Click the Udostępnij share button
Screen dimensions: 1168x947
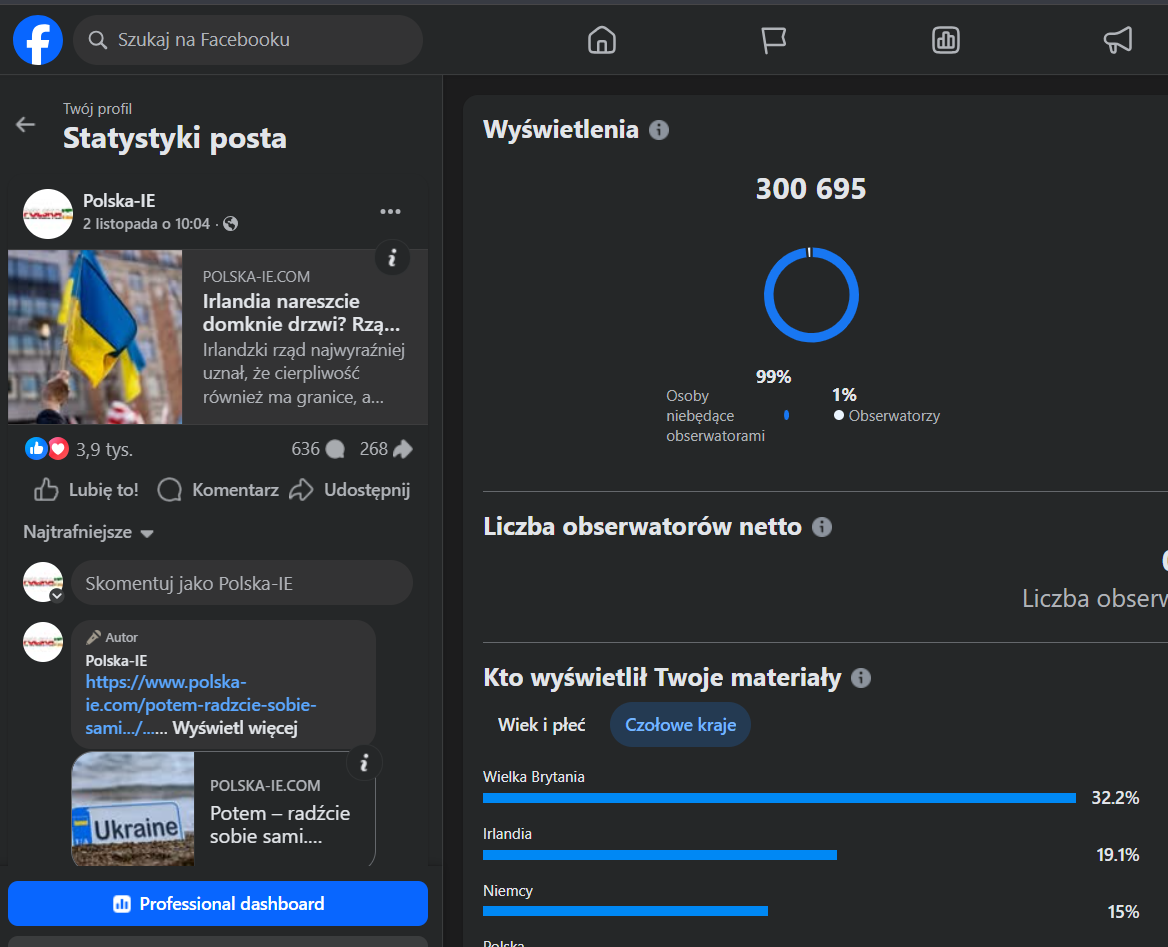pyautogui.click(x=351, y=490)
